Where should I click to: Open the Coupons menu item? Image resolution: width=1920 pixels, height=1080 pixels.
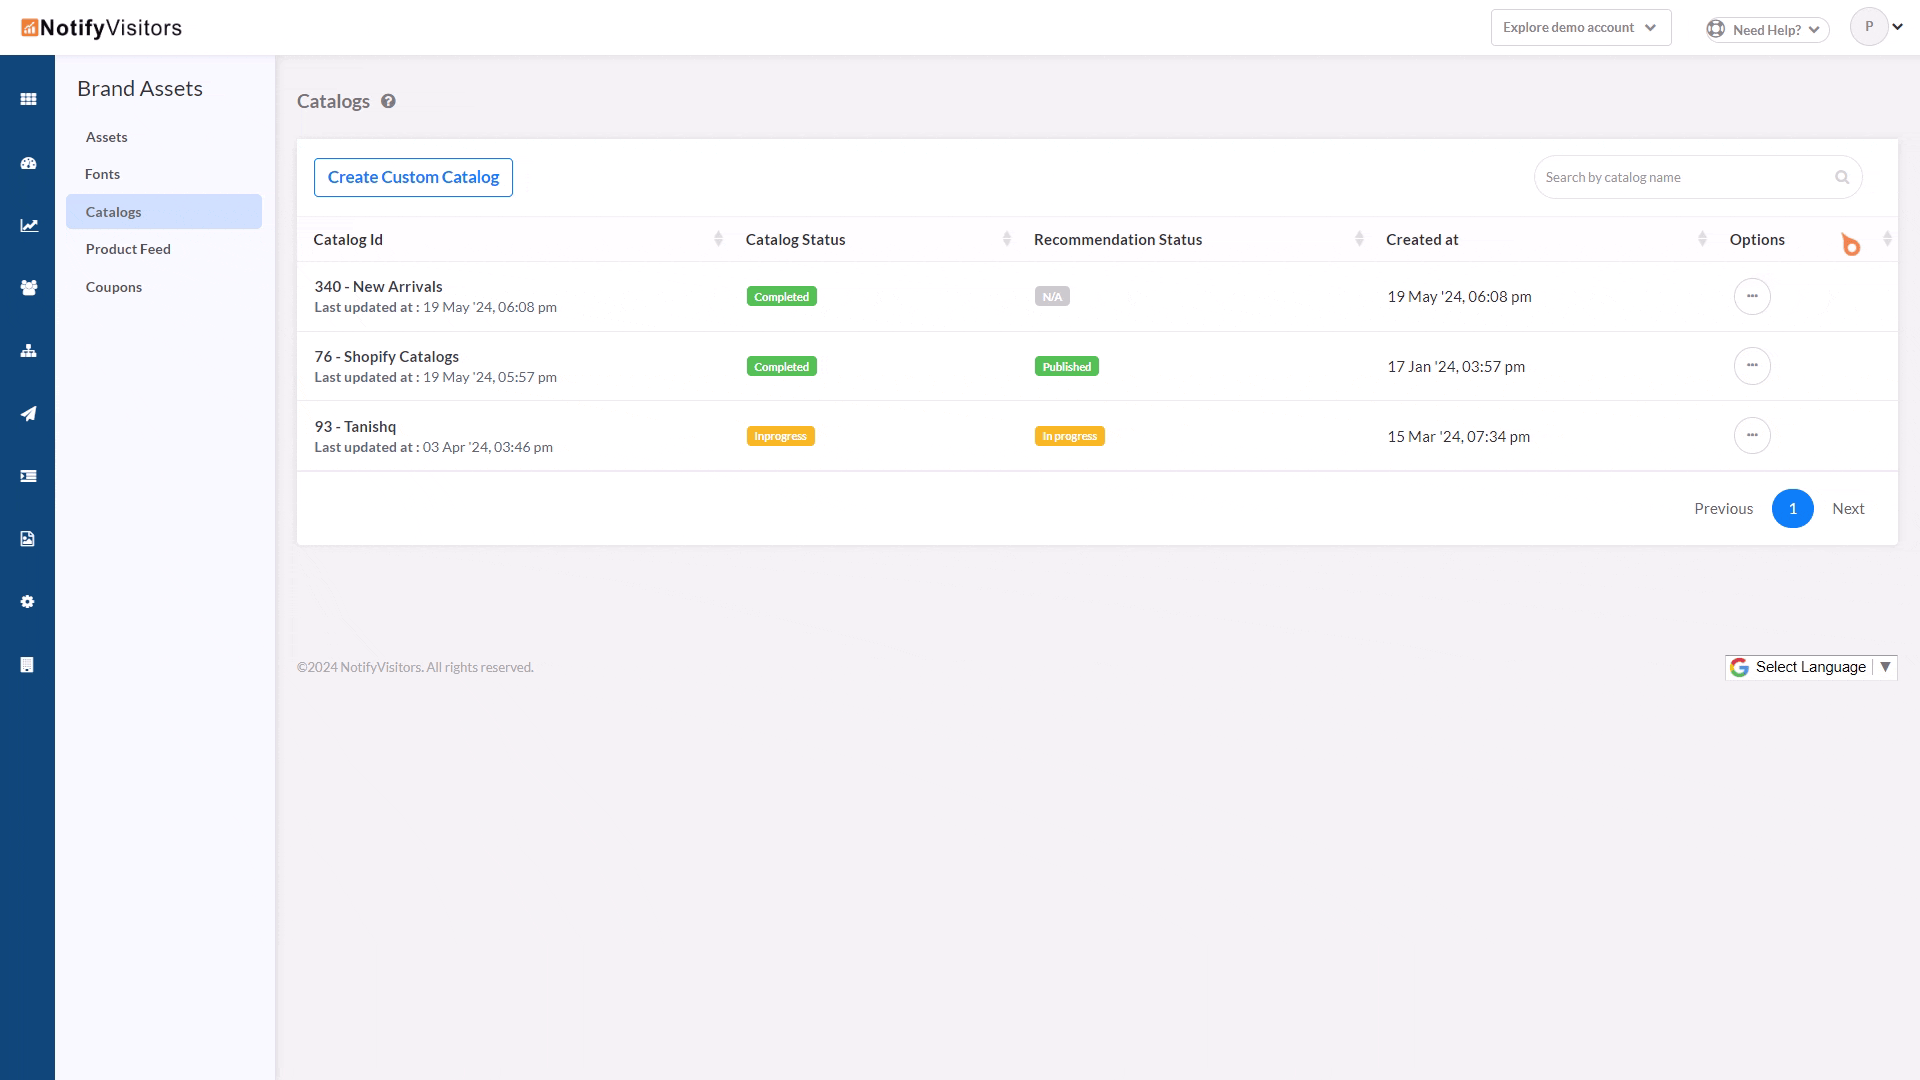coord(114,287)
